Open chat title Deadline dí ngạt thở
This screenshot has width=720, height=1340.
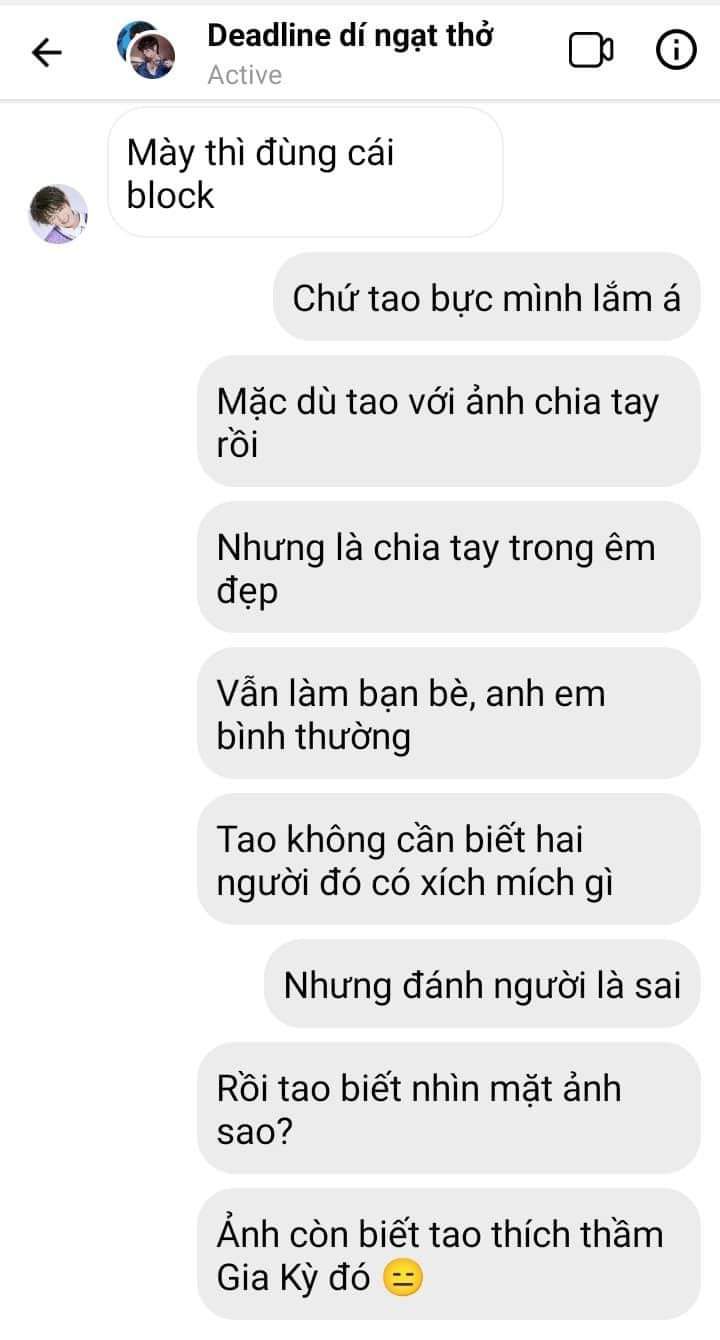coord(350,35)
